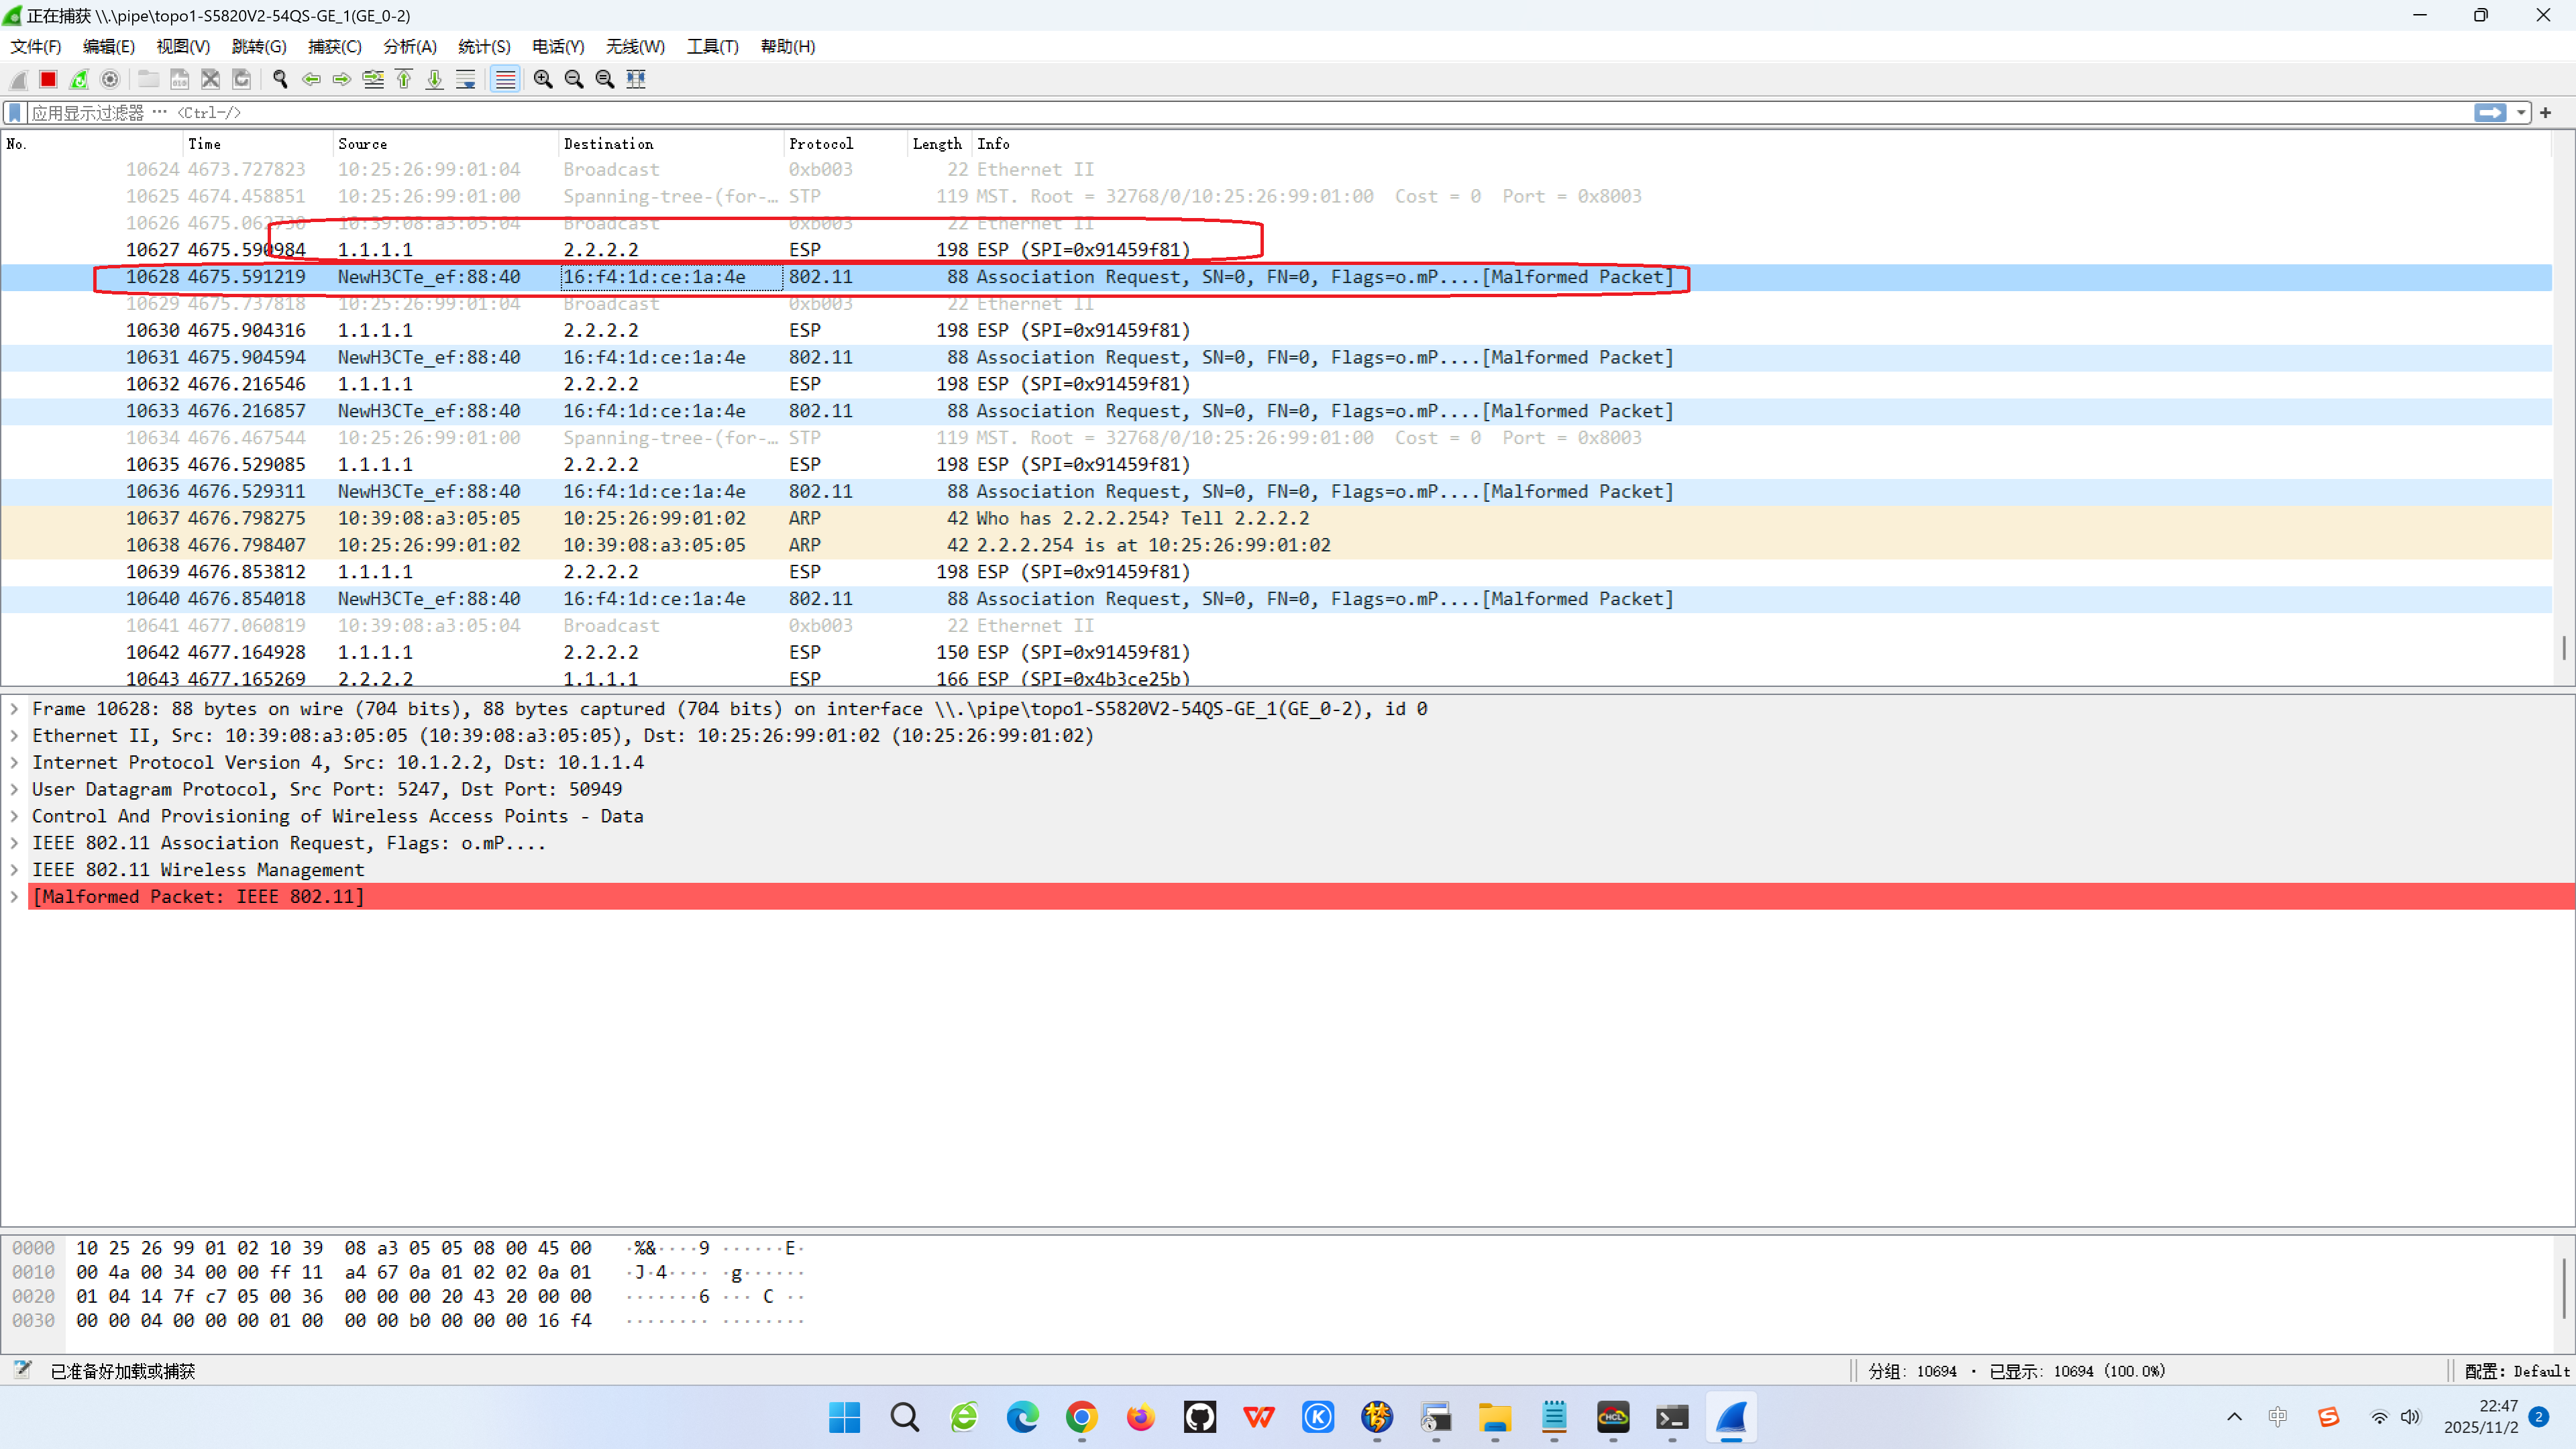
Task: Expand the Malformed Packet entry
Action: coord(15,897)
